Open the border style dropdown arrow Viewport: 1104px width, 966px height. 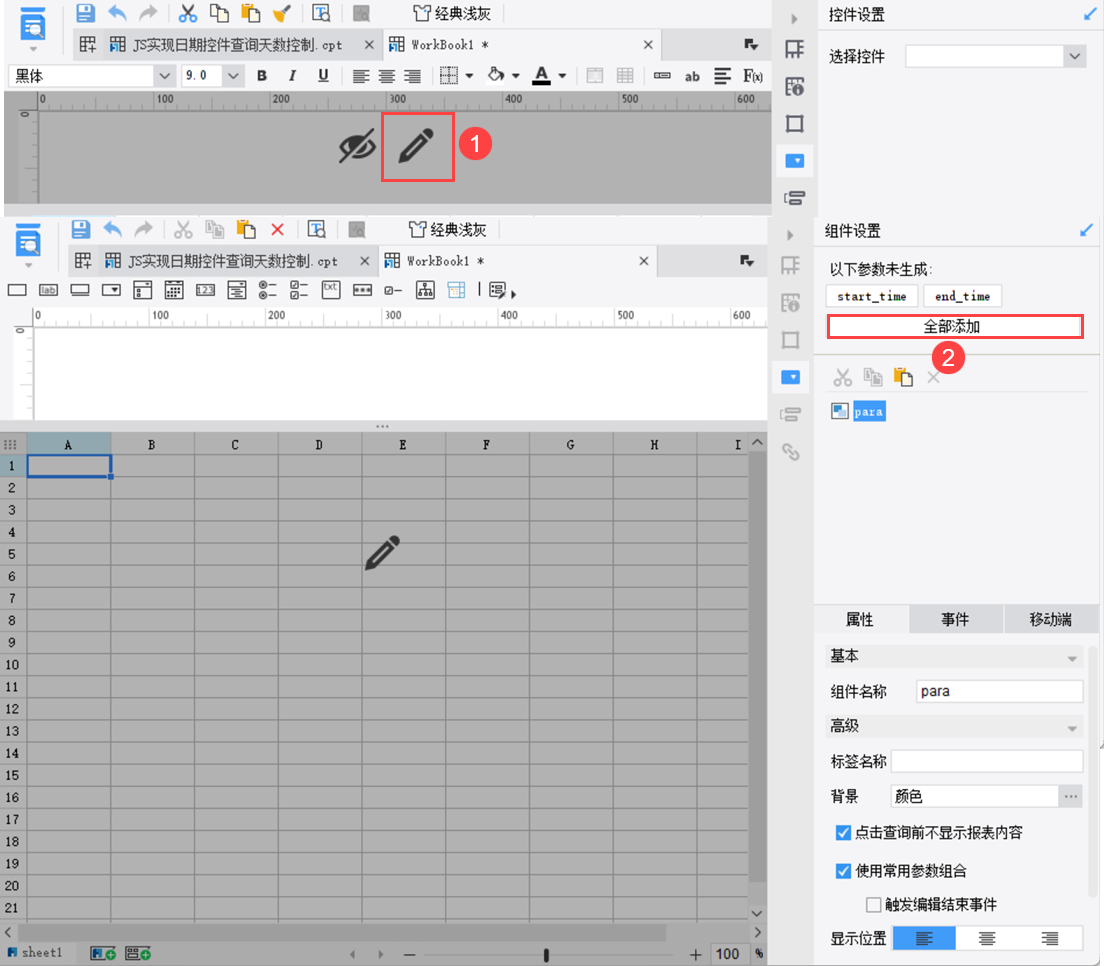tap(470, 76)
